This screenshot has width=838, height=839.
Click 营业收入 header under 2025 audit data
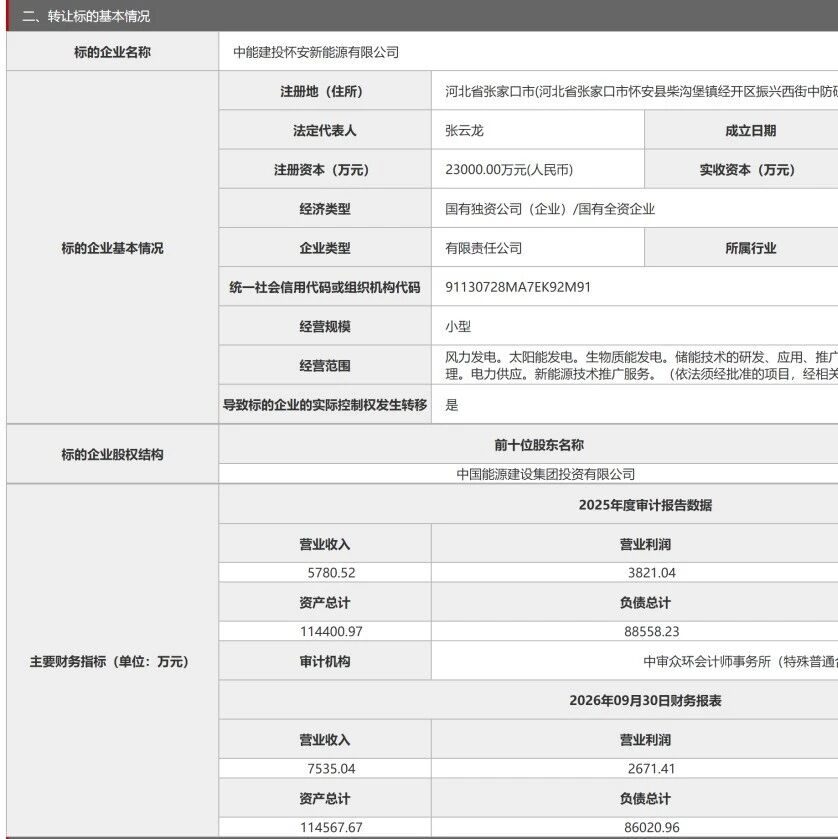[325, 544]
